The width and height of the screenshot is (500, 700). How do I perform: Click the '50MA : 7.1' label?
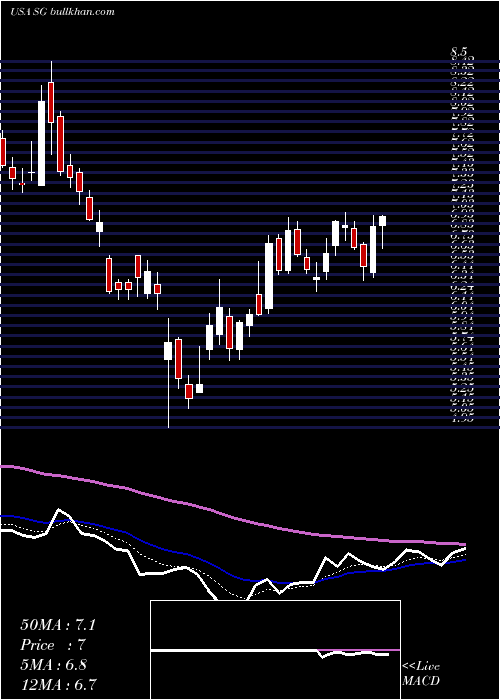58,625
